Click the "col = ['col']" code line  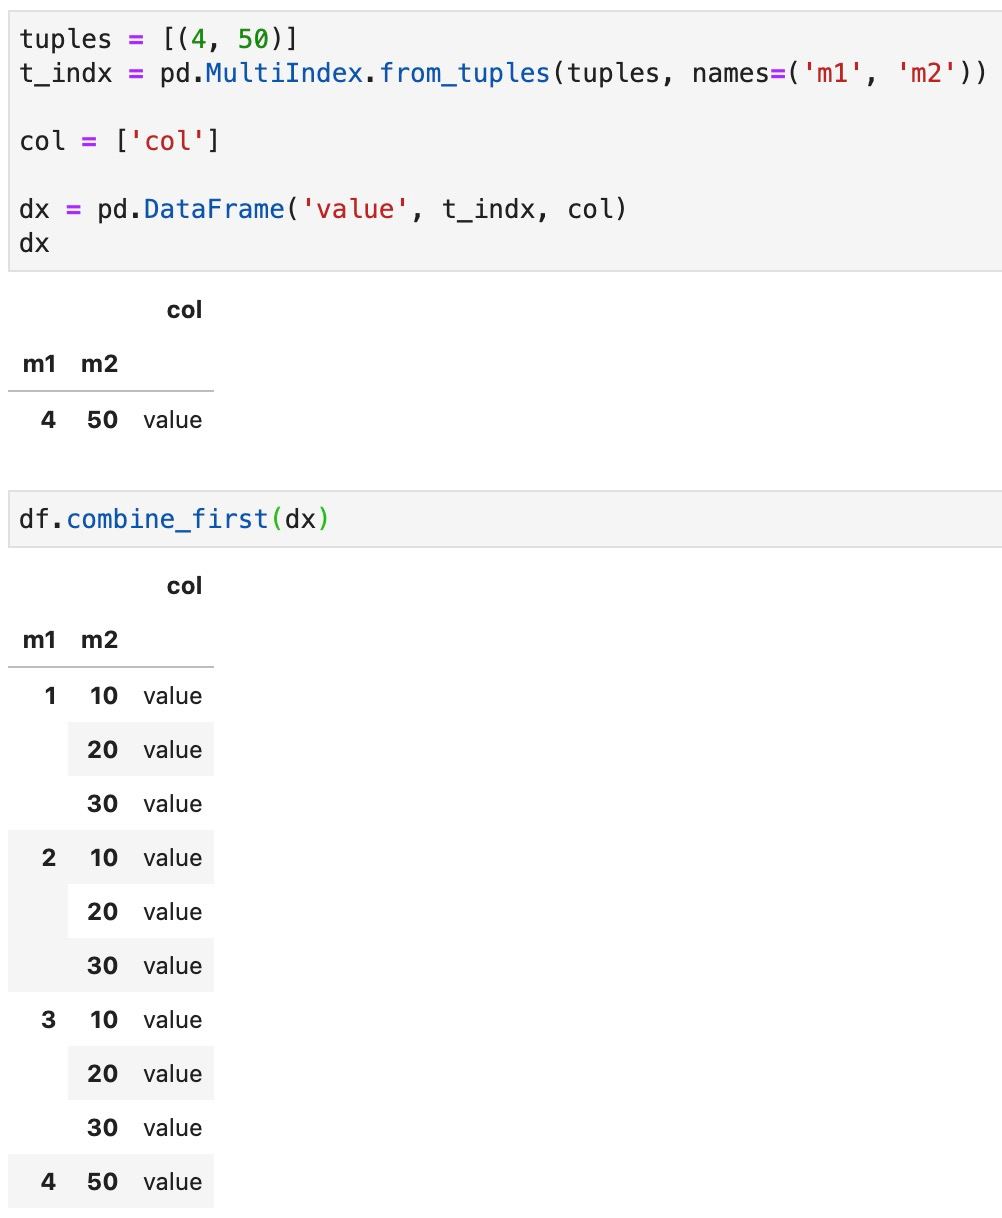(119, 141)
